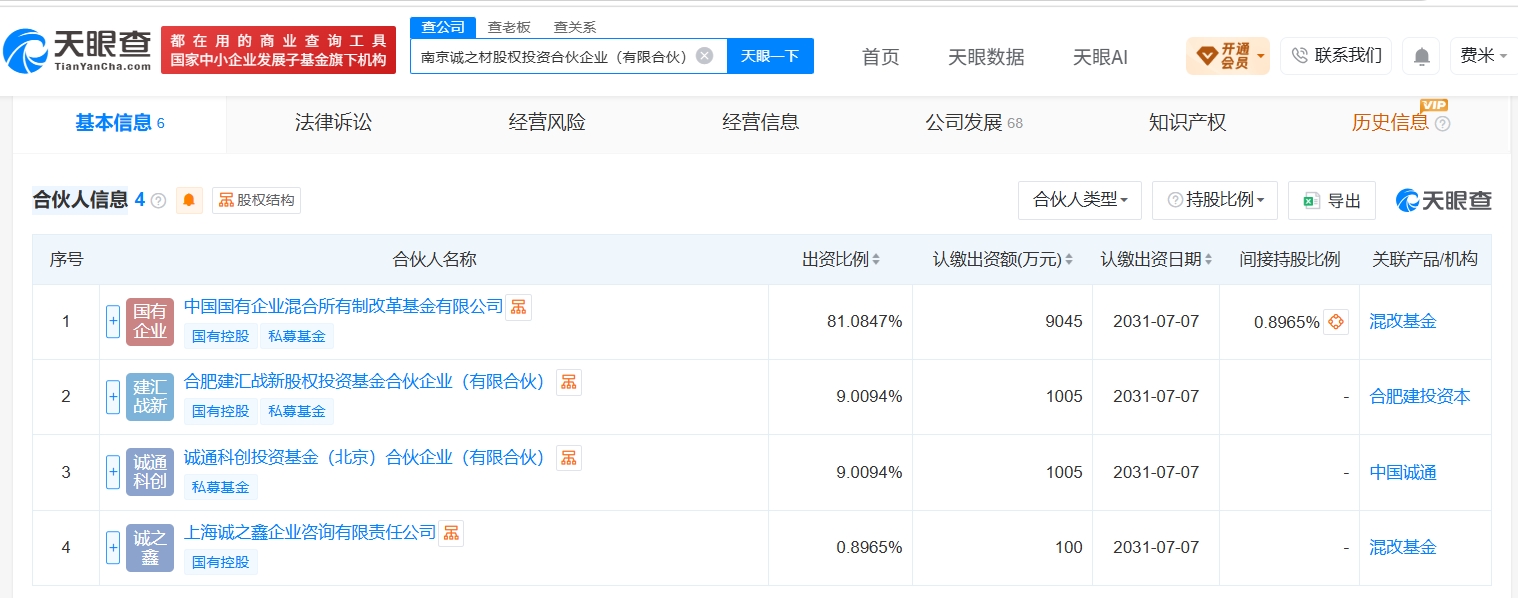Switch to the 法律诉讼 tab

point(333,123)
